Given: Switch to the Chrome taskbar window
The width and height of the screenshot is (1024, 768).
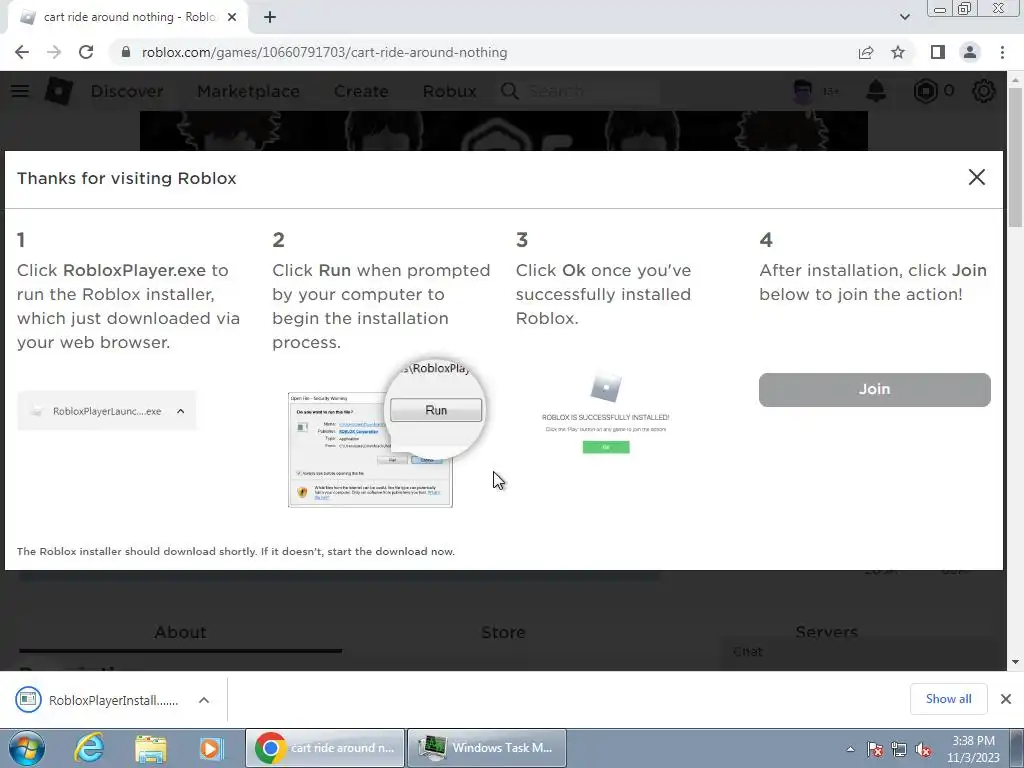Looking at the screenshot, I should 325,748.
